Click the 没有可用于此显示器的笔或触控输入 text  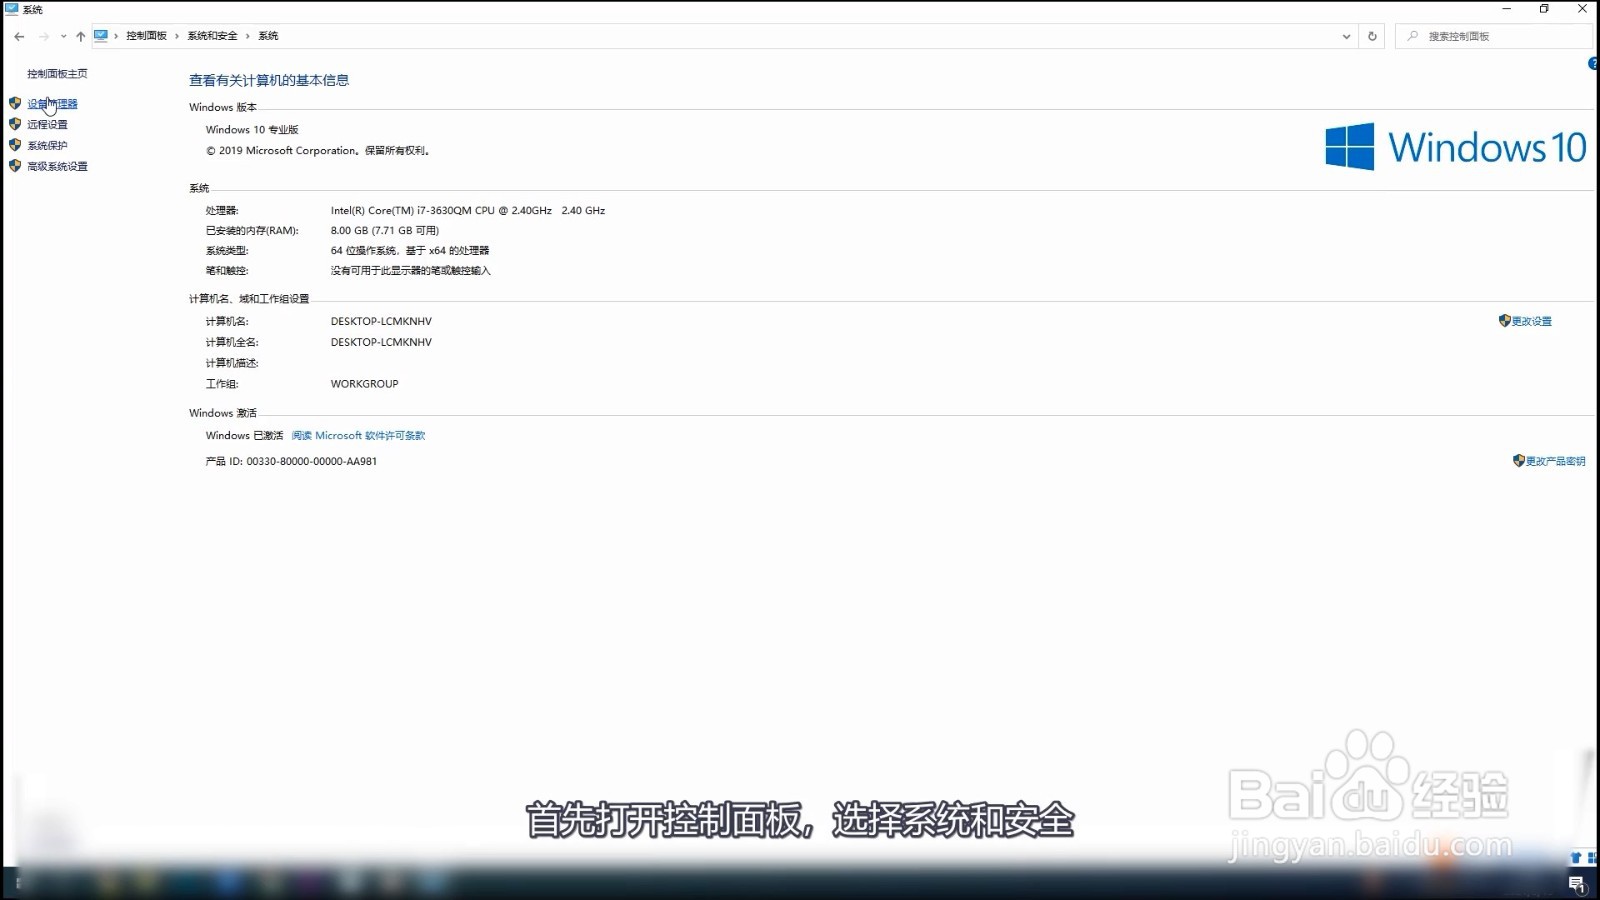tap(411, 271)
